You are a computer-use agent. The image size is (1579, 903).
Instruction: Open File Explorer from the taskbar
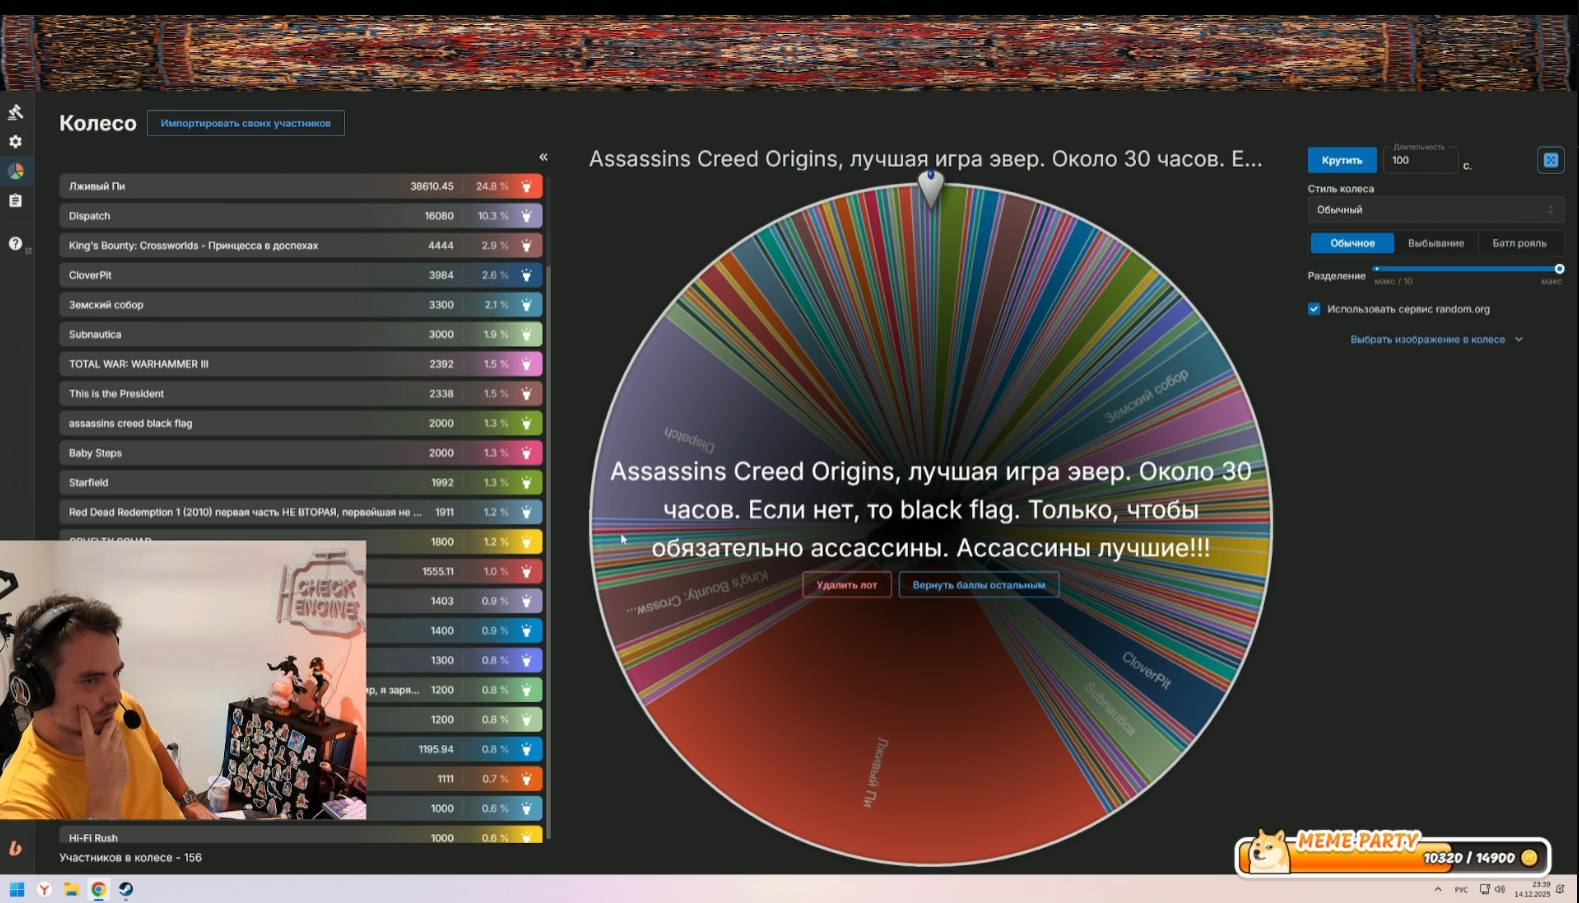click(71, 889)
